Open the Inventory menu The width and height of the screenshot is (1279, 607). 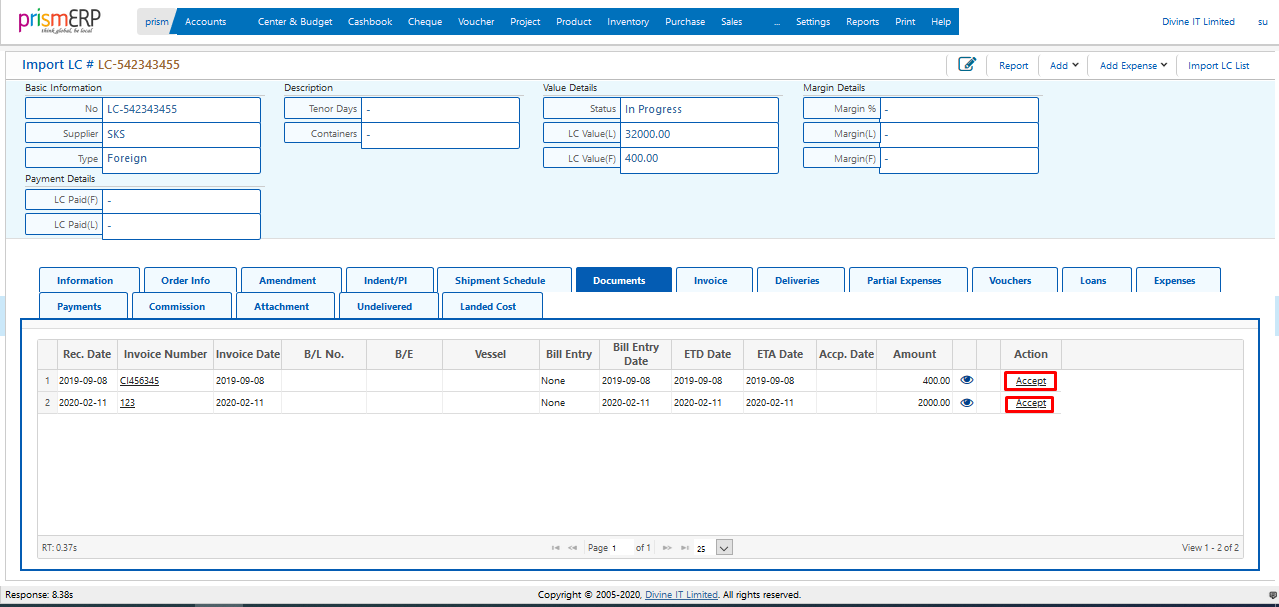point(627,20)
